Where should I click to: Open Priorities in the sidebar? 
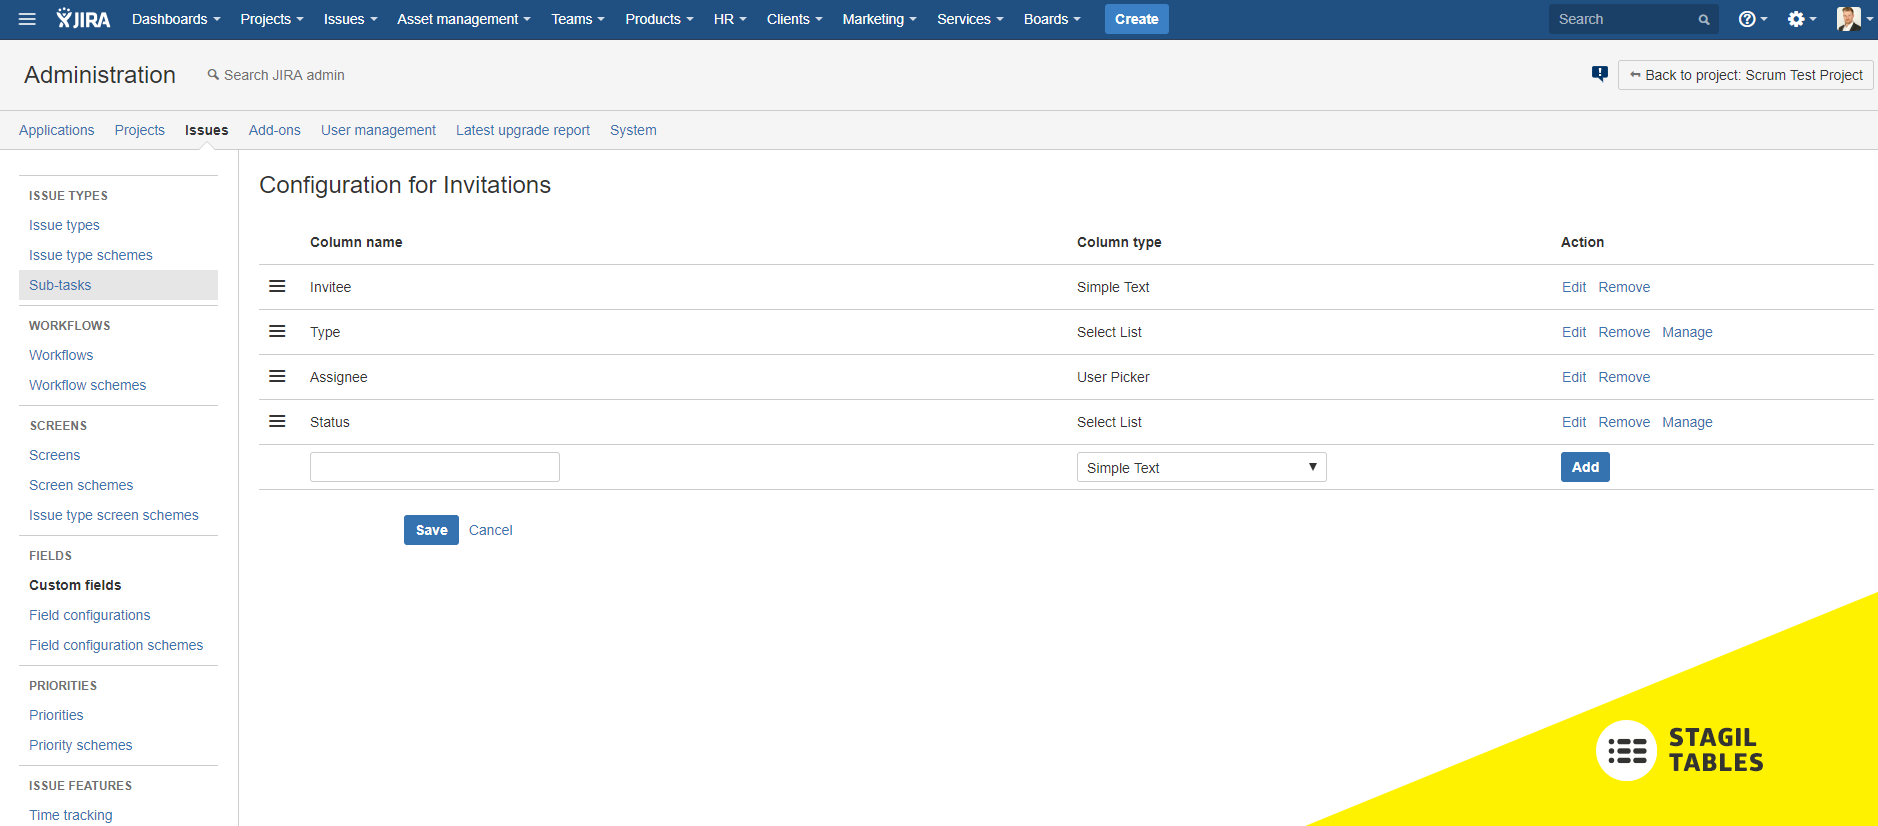56,715
